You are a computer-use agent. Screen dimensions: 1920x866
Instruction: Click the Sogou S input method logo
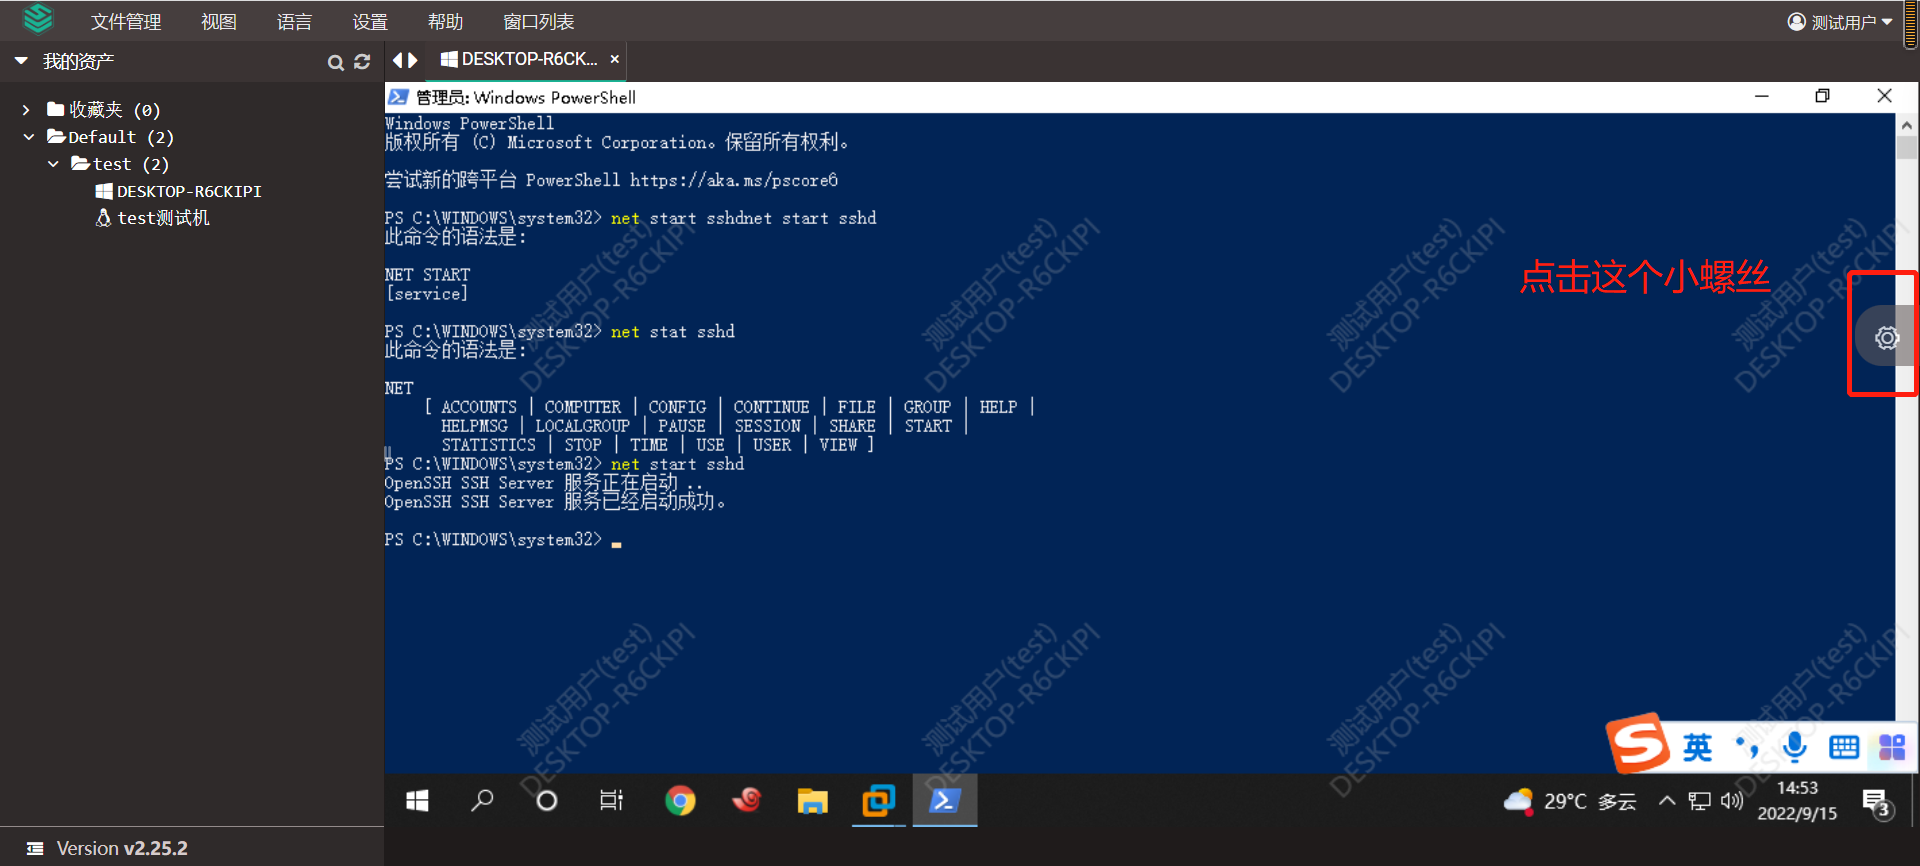point(1638,743)
